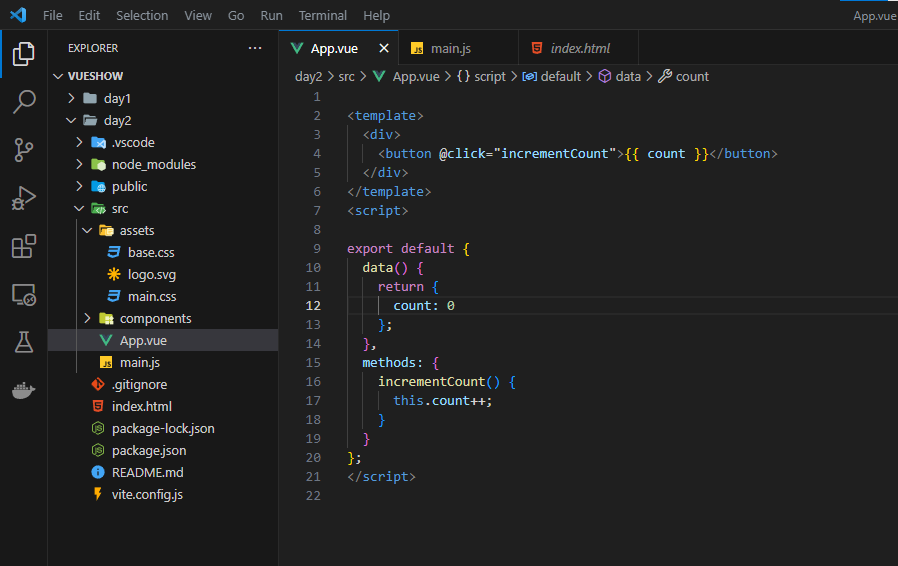Click "incrementCount()" method on line 16

click(x=439, y=382)
